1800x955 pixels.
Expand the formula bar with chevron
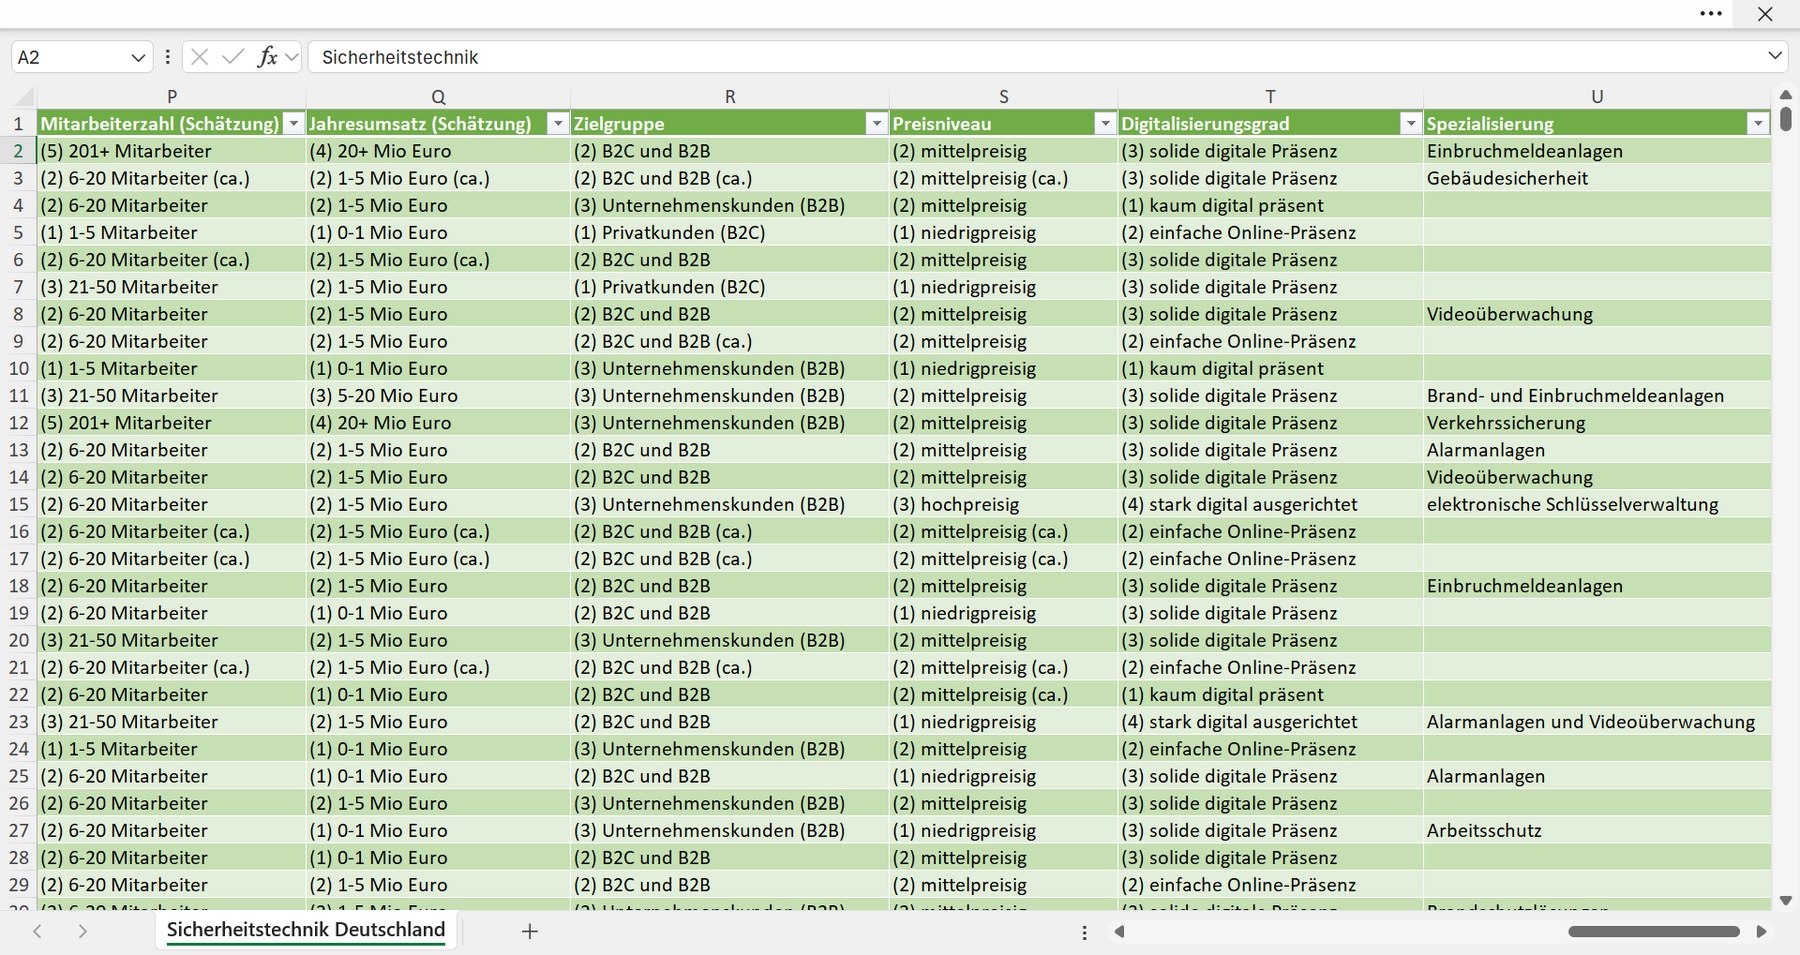pos(1775,56)
